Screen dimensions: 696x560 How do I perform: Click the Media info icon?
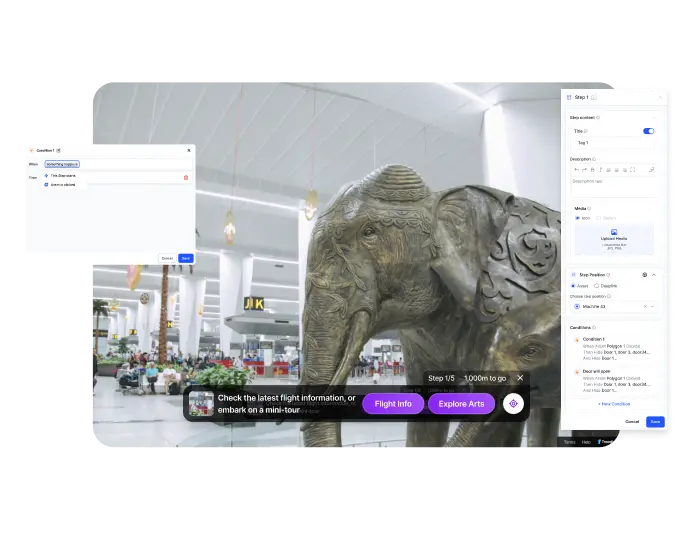tap(589, 208)
